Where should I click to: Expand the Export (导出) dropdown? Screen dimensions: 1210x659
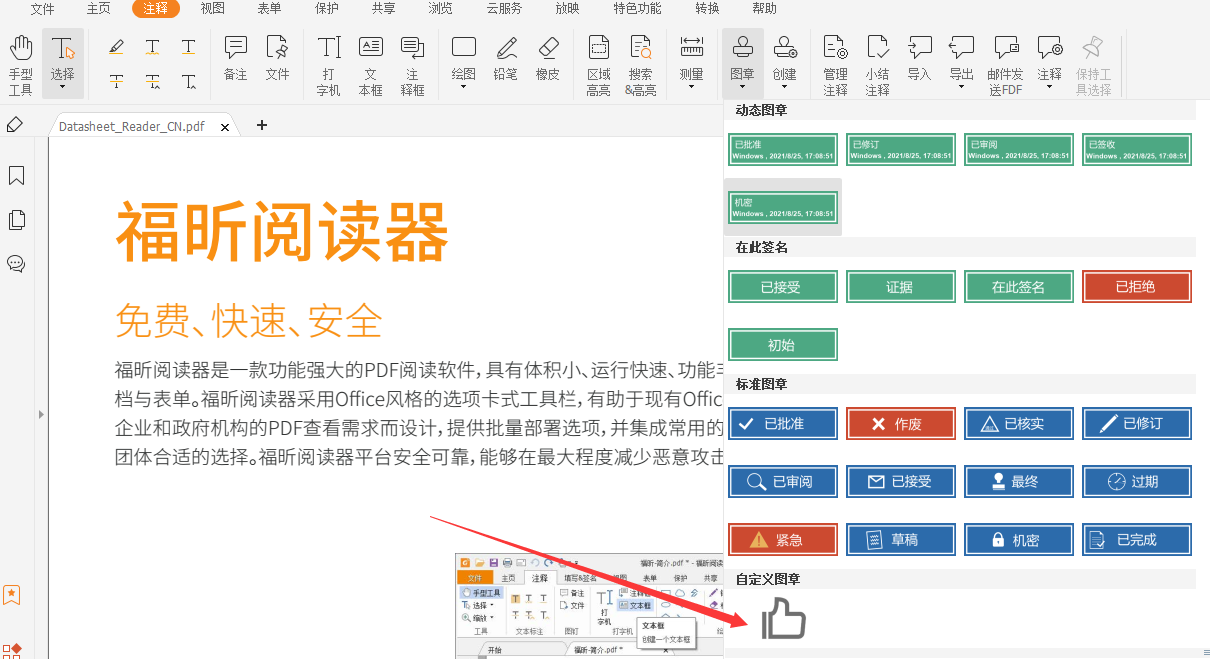961,64
